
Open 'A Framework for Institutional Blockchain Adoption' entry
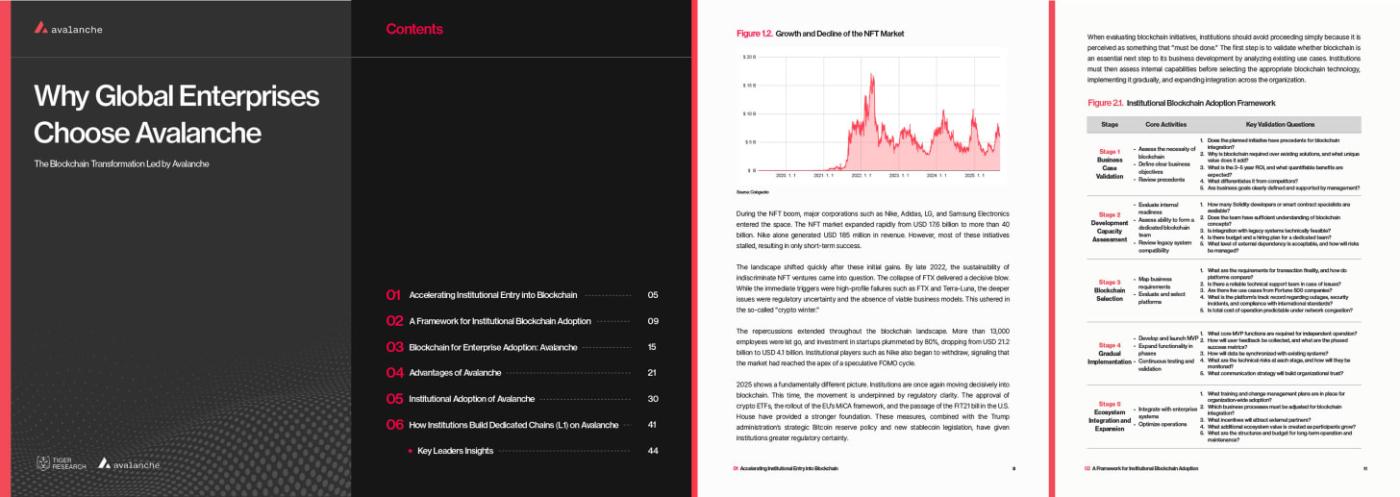point(500,321)
